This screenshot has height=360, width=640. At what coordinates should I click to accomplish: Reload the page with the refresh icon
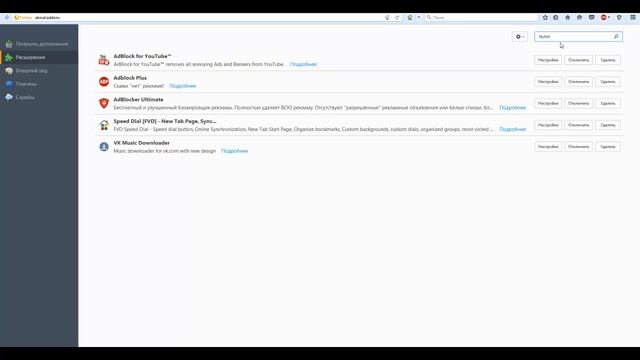tap(397, 18)
